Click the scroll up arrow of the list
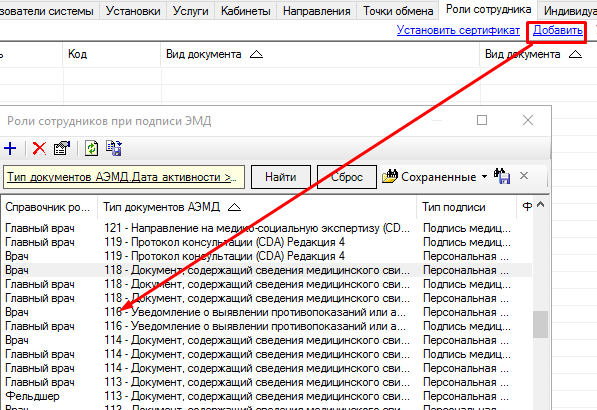This screenshot has height=410, width=597. [x=540, y=205]
